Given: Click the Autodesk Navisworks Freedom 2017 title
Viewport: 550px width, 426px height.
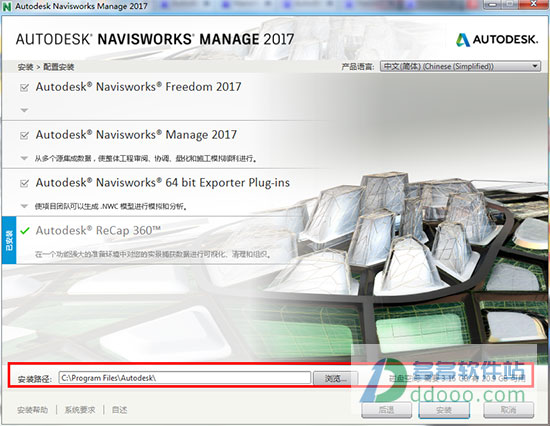Looking at the screenshot, I should (x=139, y=87).
